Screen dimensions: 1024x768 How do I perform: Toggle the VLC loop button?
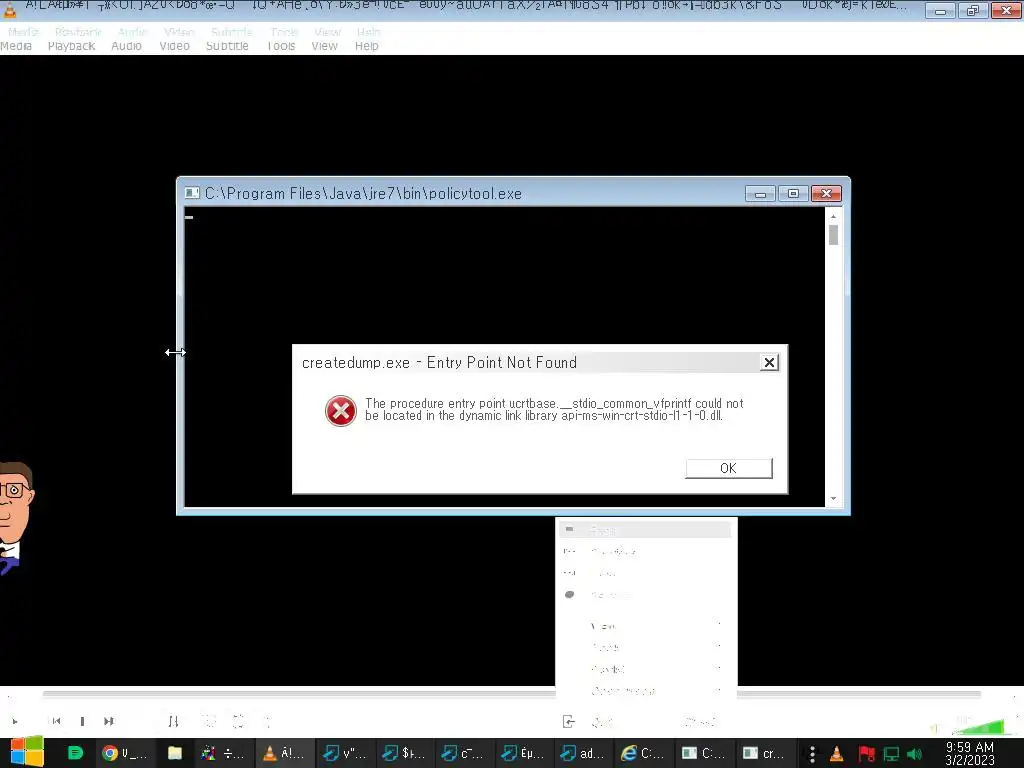[238, 721]
